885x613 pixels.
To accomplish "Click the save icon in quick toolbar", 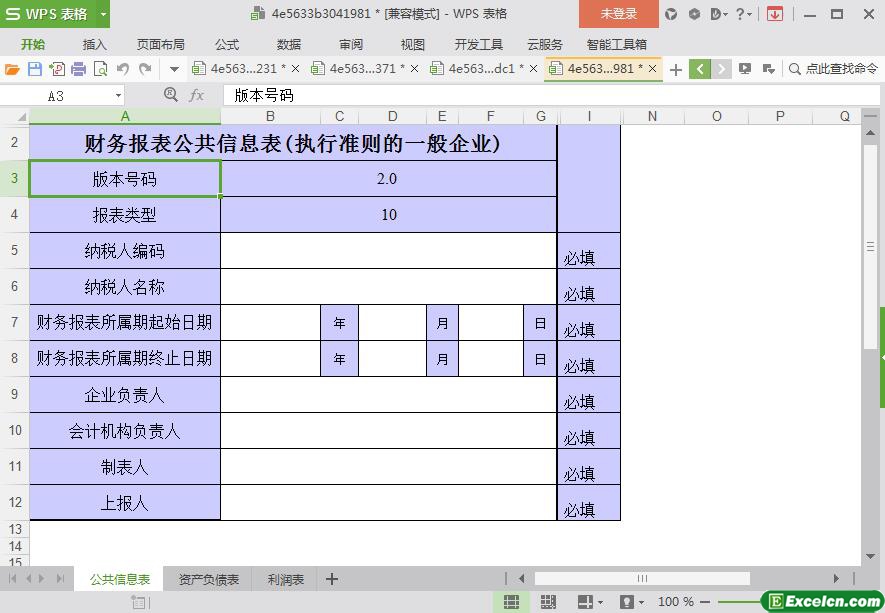I will [34, 69].
